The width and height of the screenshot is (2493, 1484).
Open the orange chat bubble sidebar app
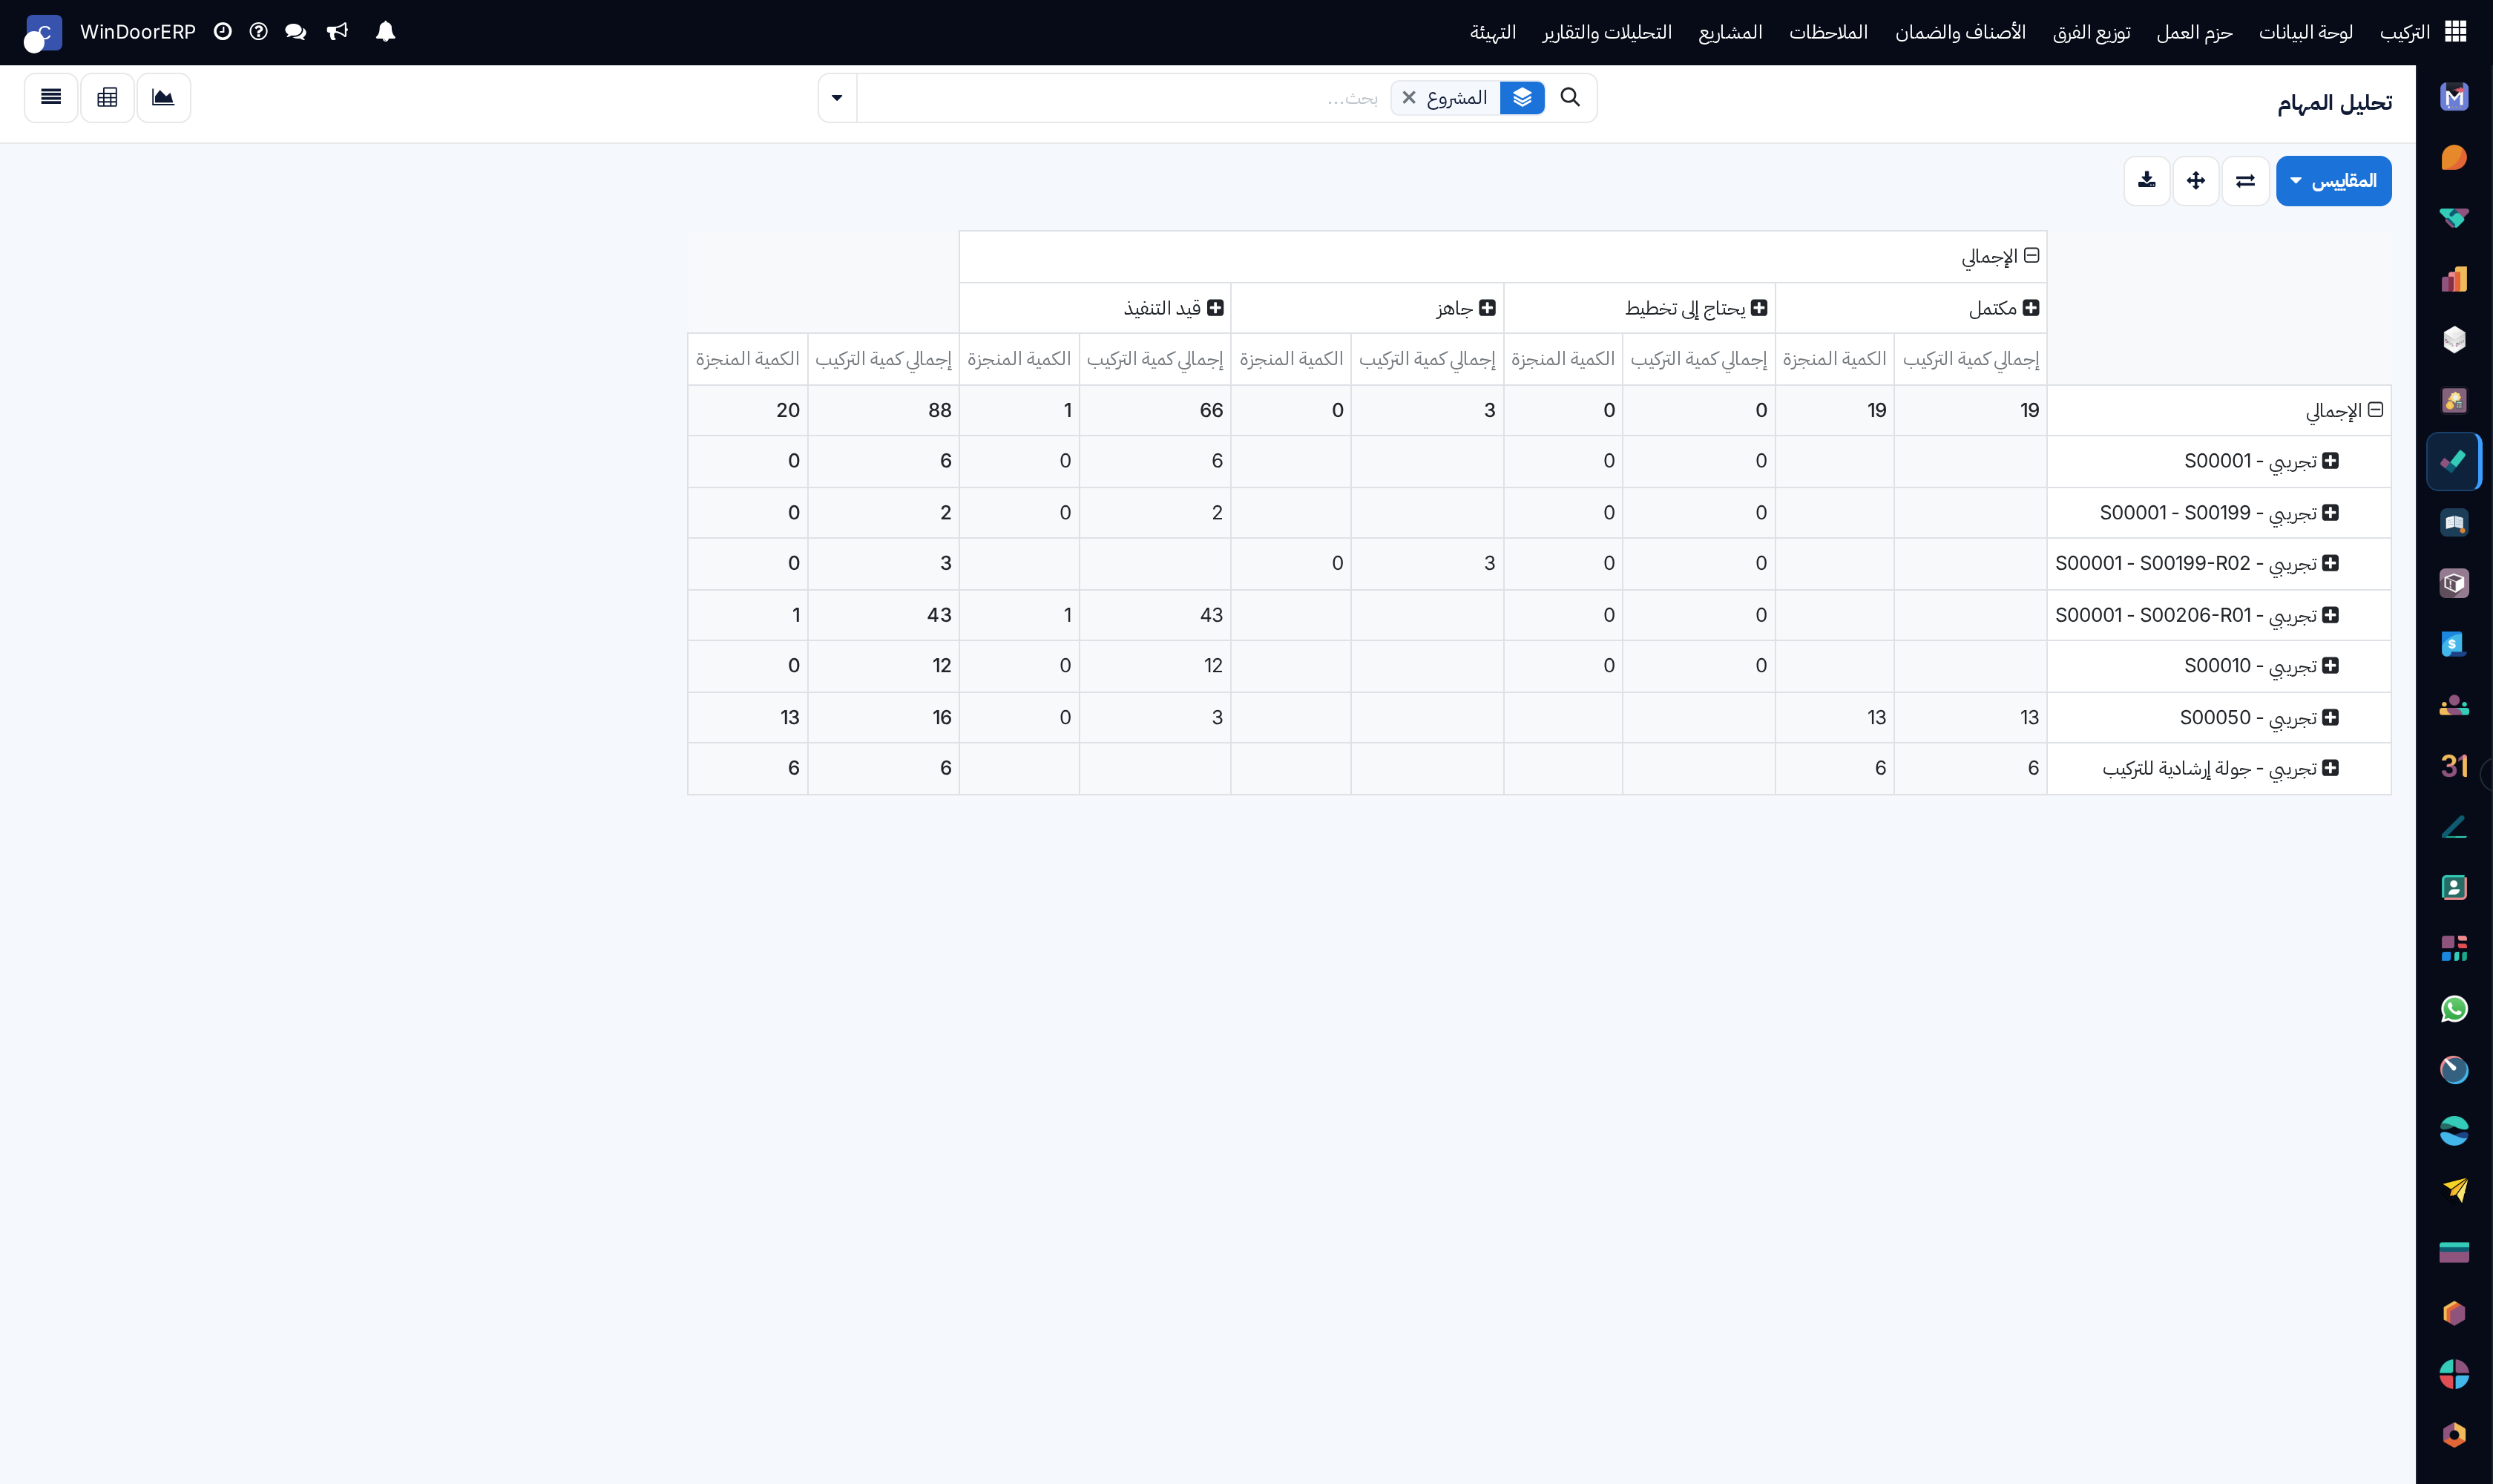pos(2454,158)
